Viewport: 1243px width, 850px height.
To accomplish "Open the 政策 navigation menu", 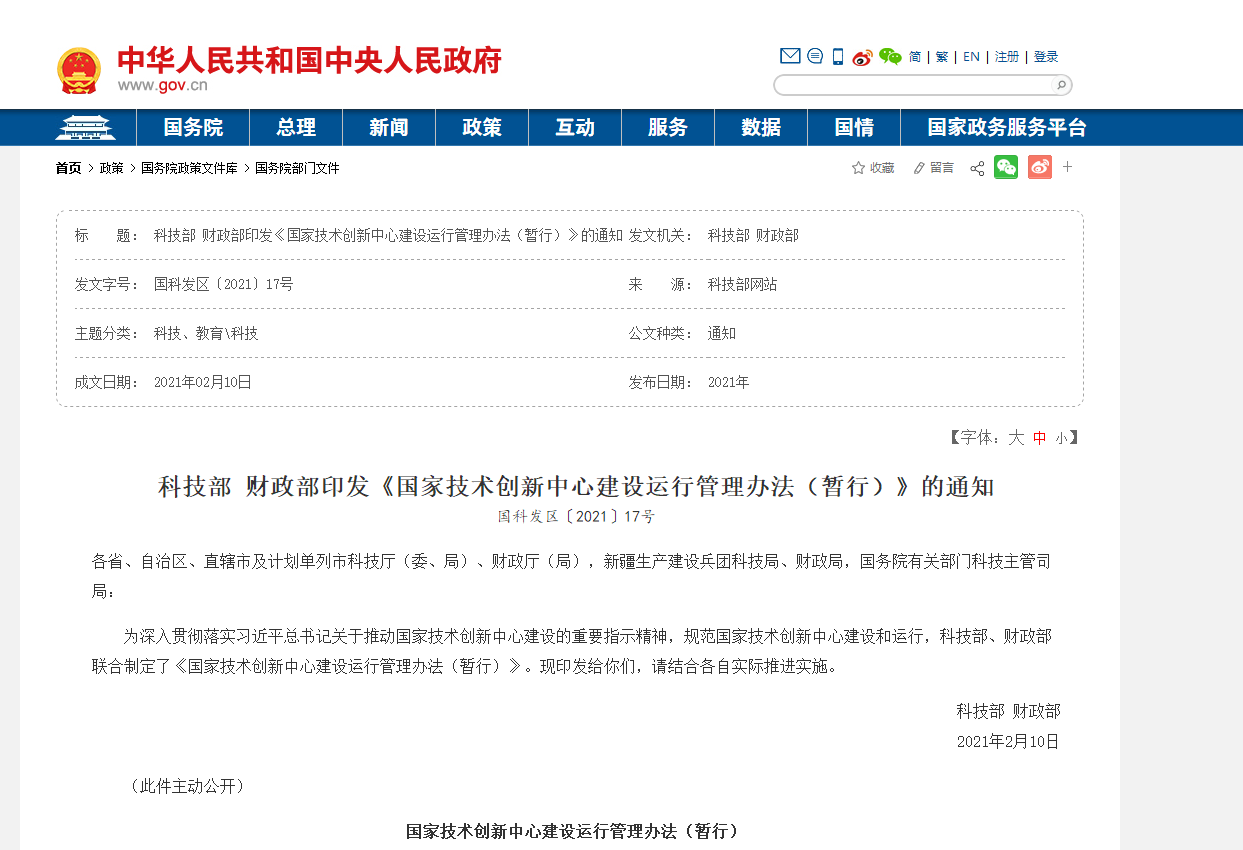I will click(481, 128).
